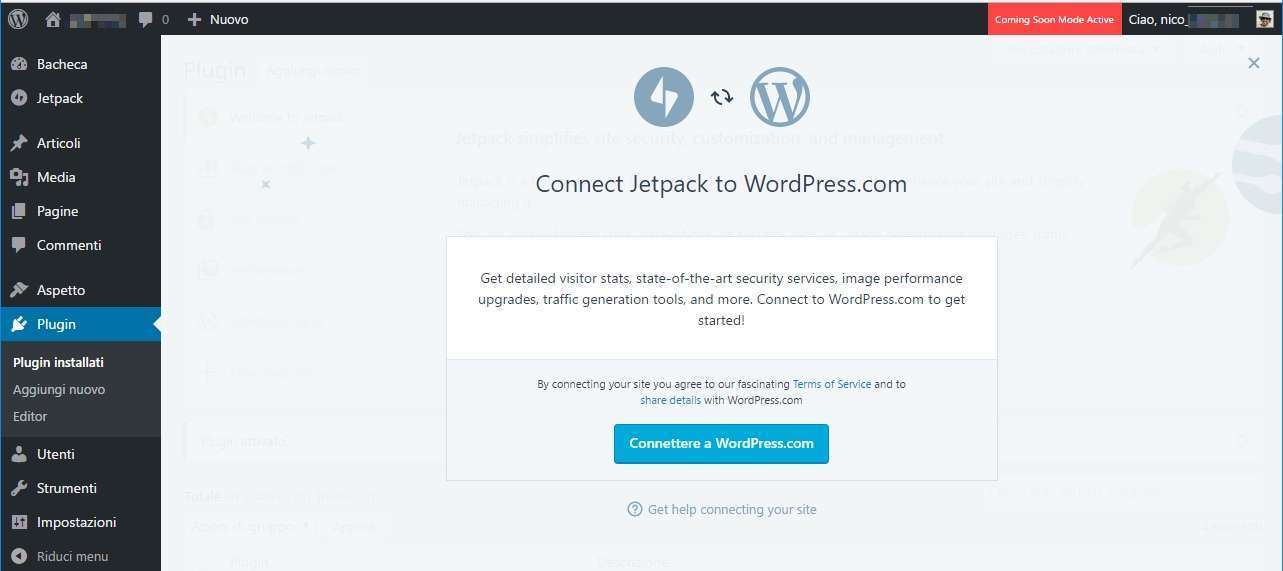
Task: Open Bacheca in the sidebar
Action: [62, 64]
